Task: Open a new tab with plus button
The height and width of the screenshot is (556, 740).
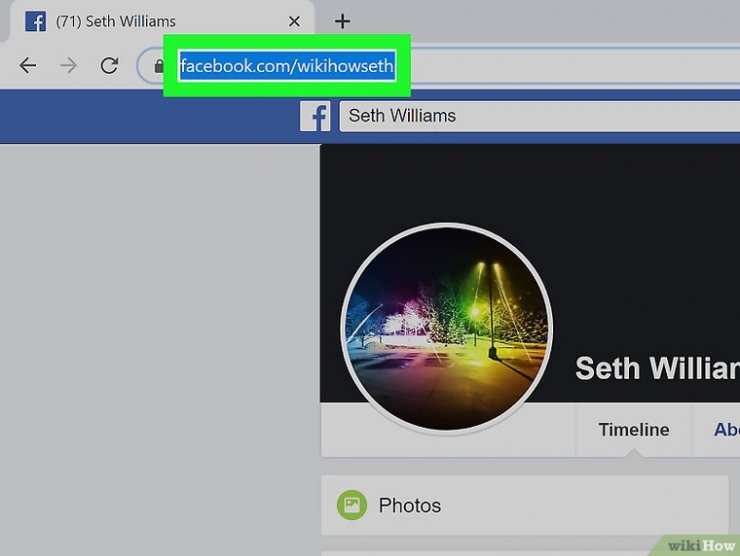Action: [x=342, y=21]
